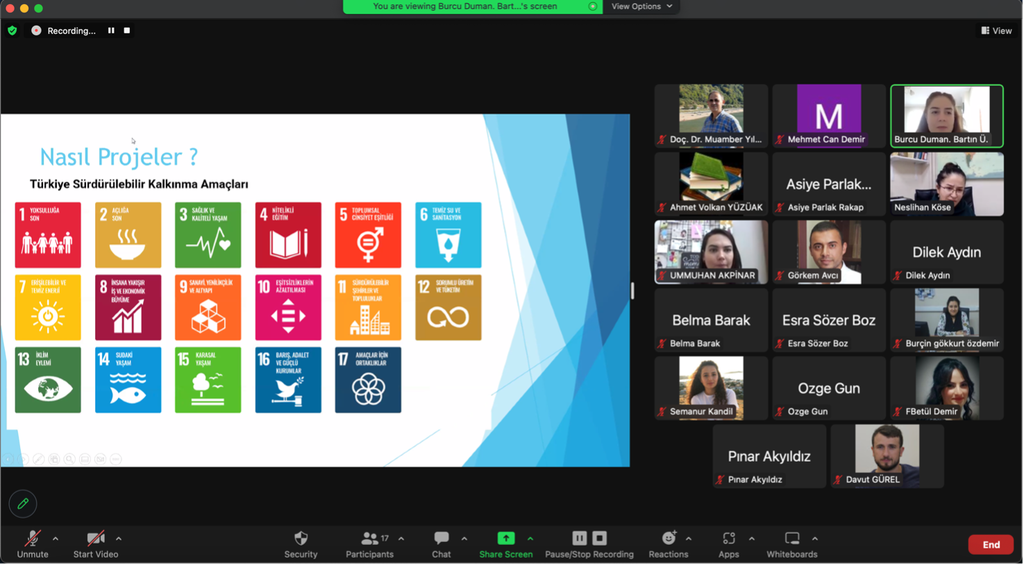Open the View layout menu
1024x565 pixels.
click(995, 31)
